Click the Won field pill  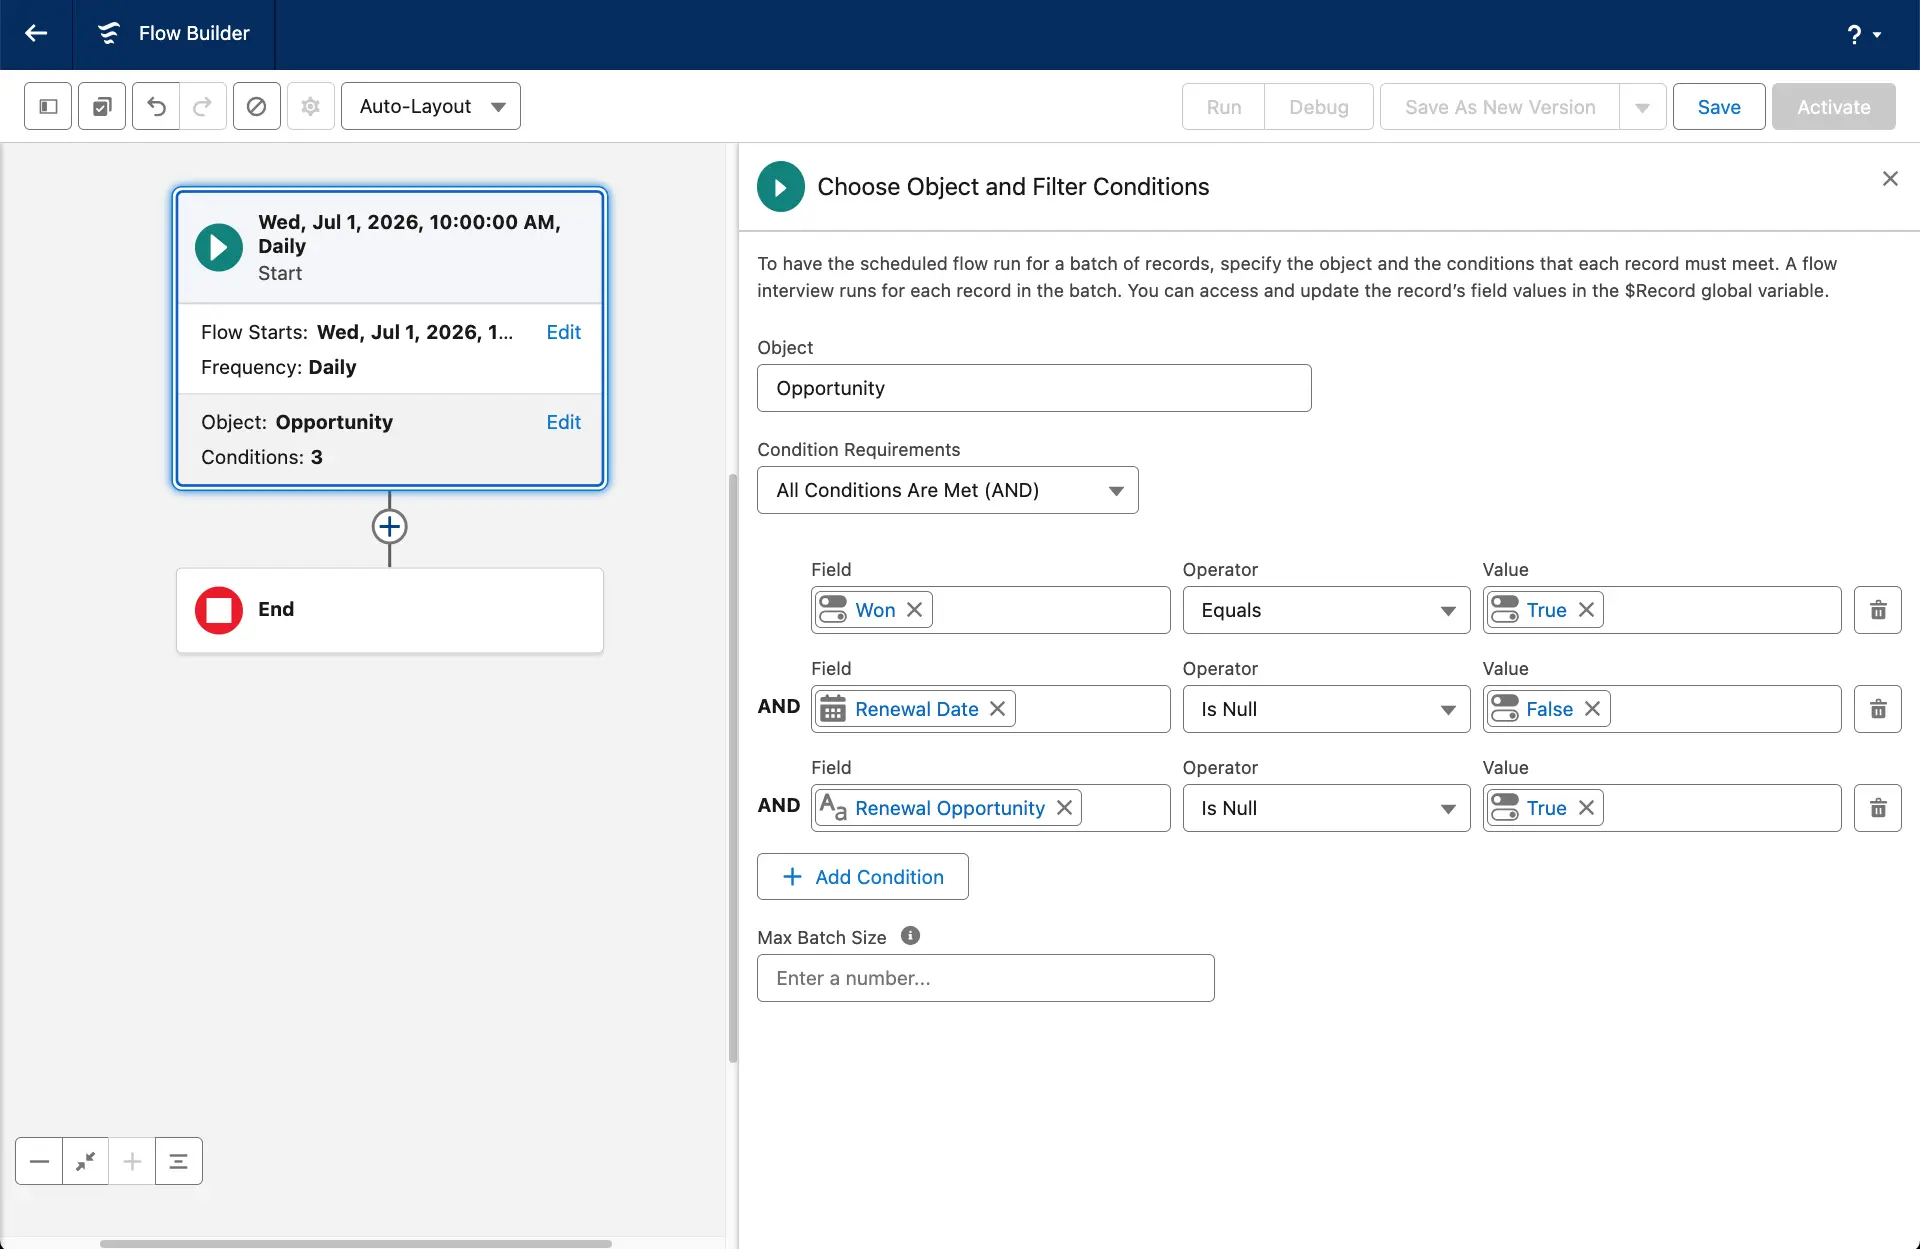[x=874, y=610]
